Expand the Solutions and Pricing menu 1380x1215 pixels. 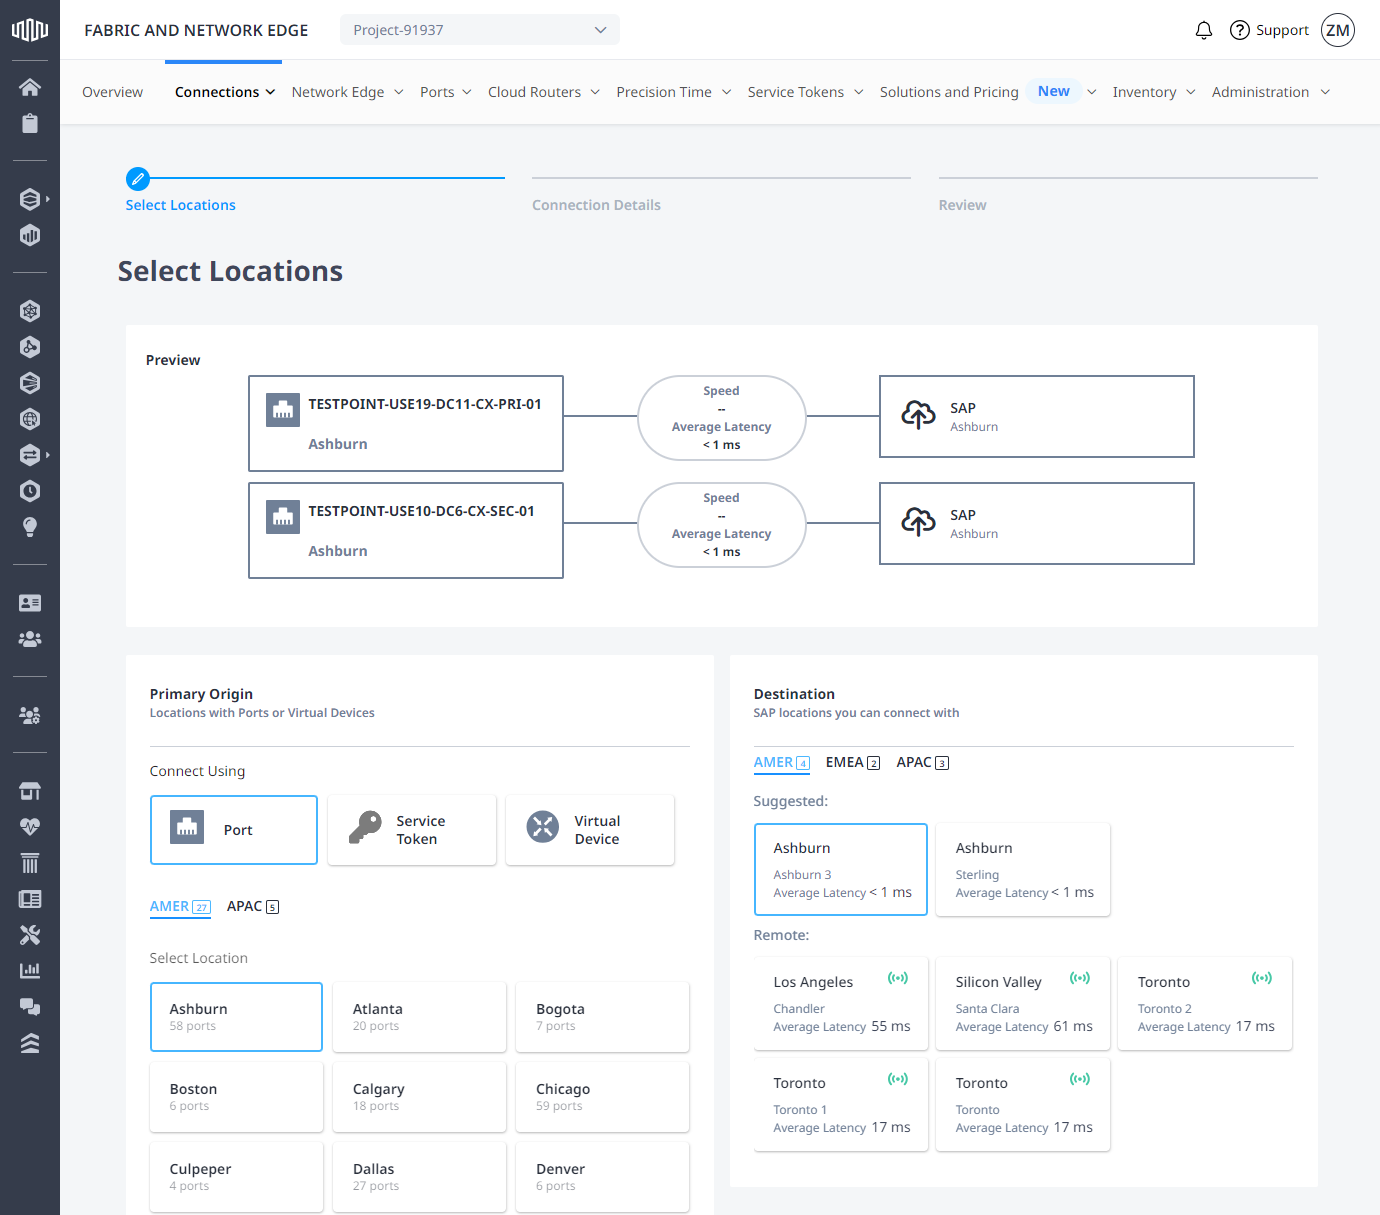click(x=988, y=92)
